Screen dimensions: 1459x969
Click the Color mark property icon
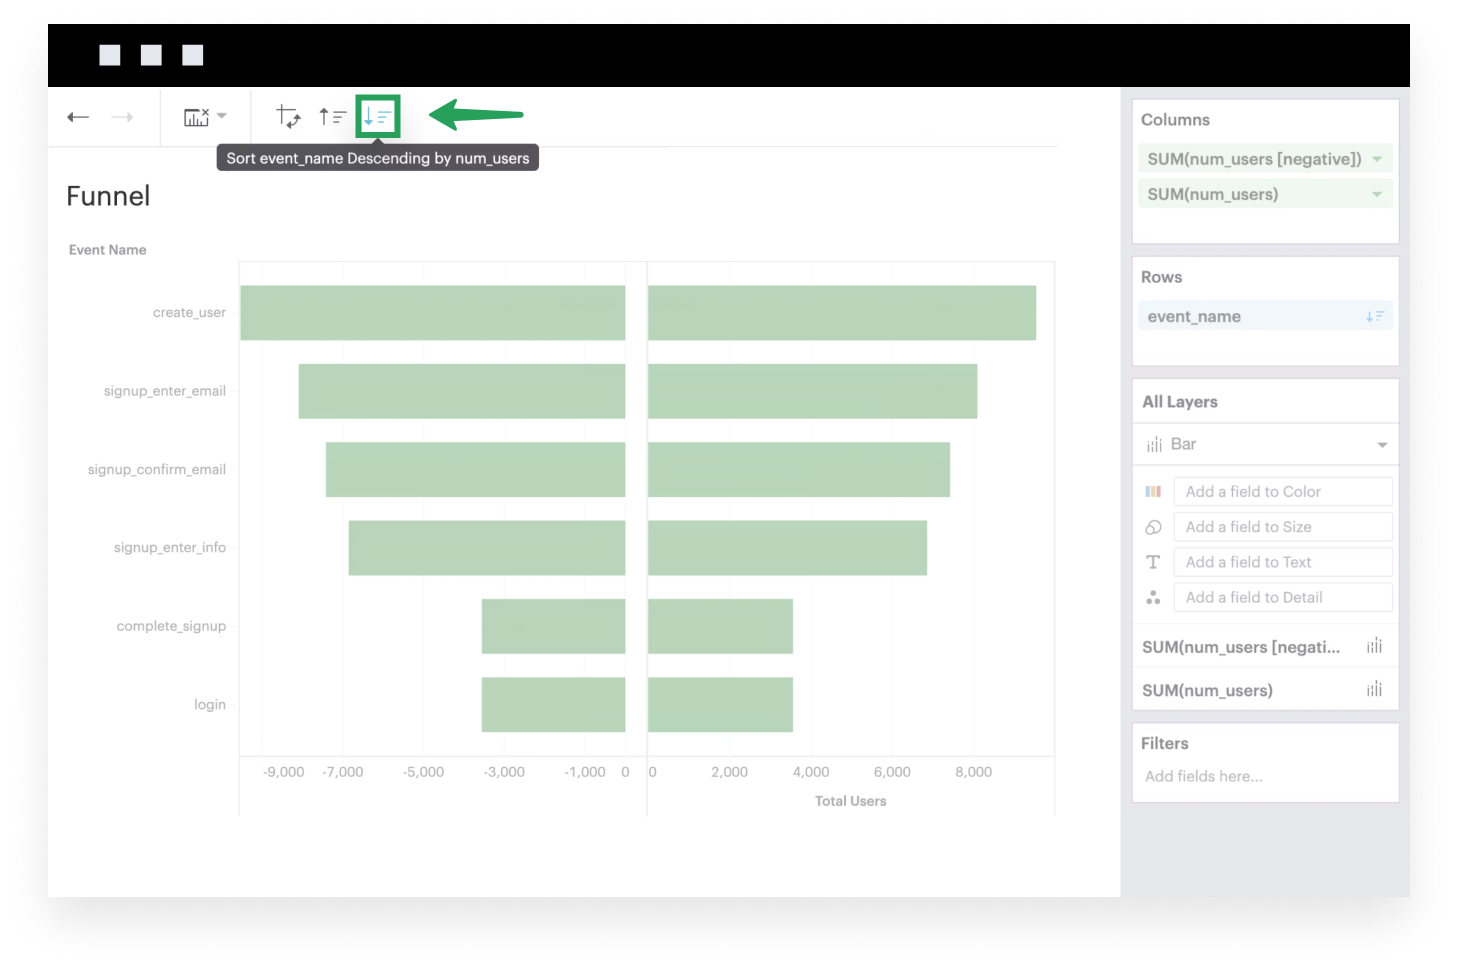pos(1153,491)
